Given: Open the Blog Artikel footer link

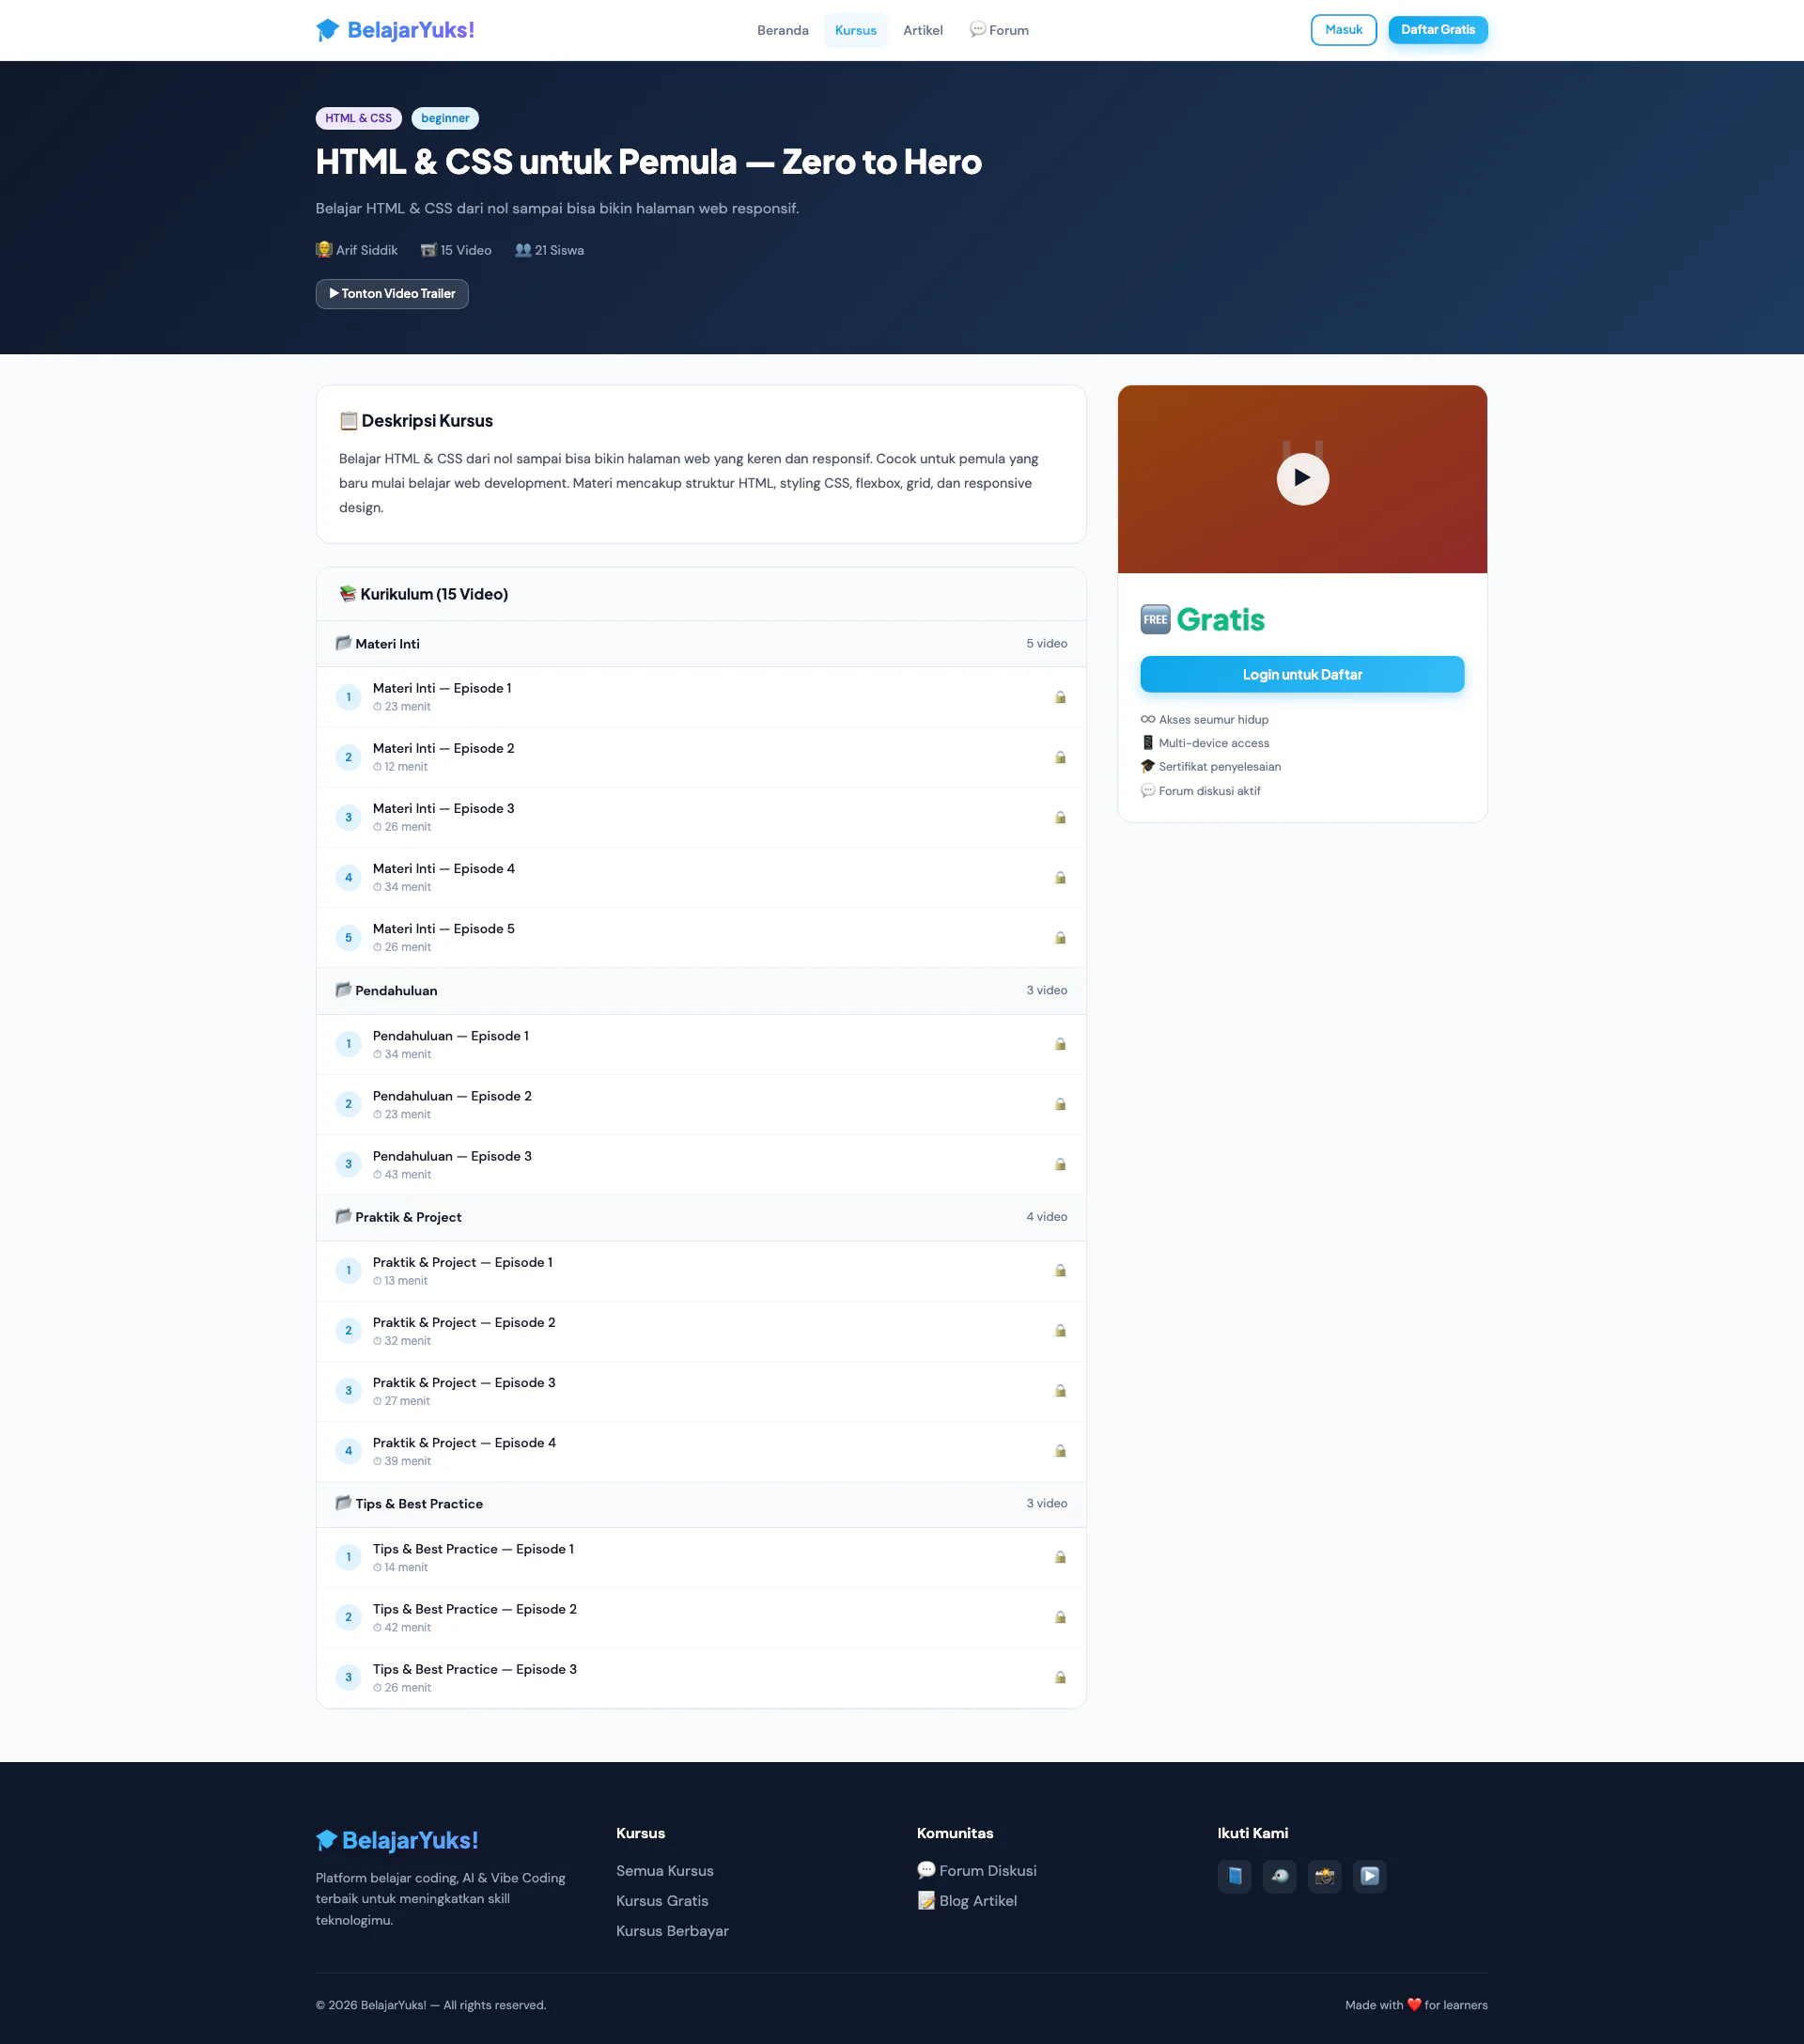Looking at the screenshot, I should click(966, 1900).
